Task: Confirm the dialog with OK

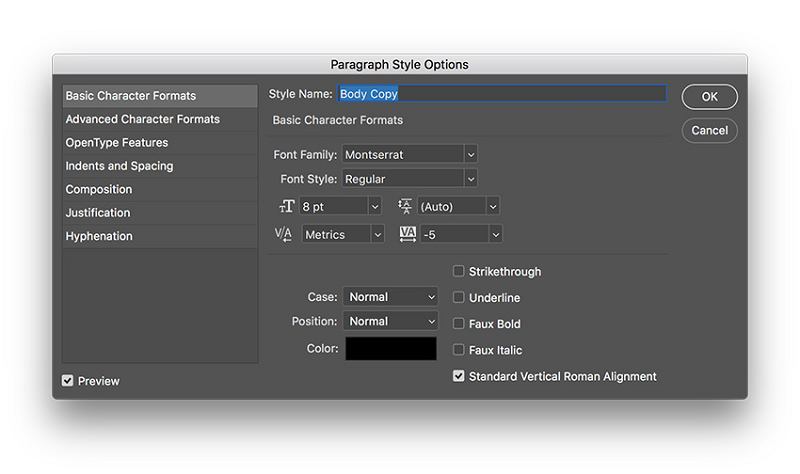Action: [x=709, y=97]
